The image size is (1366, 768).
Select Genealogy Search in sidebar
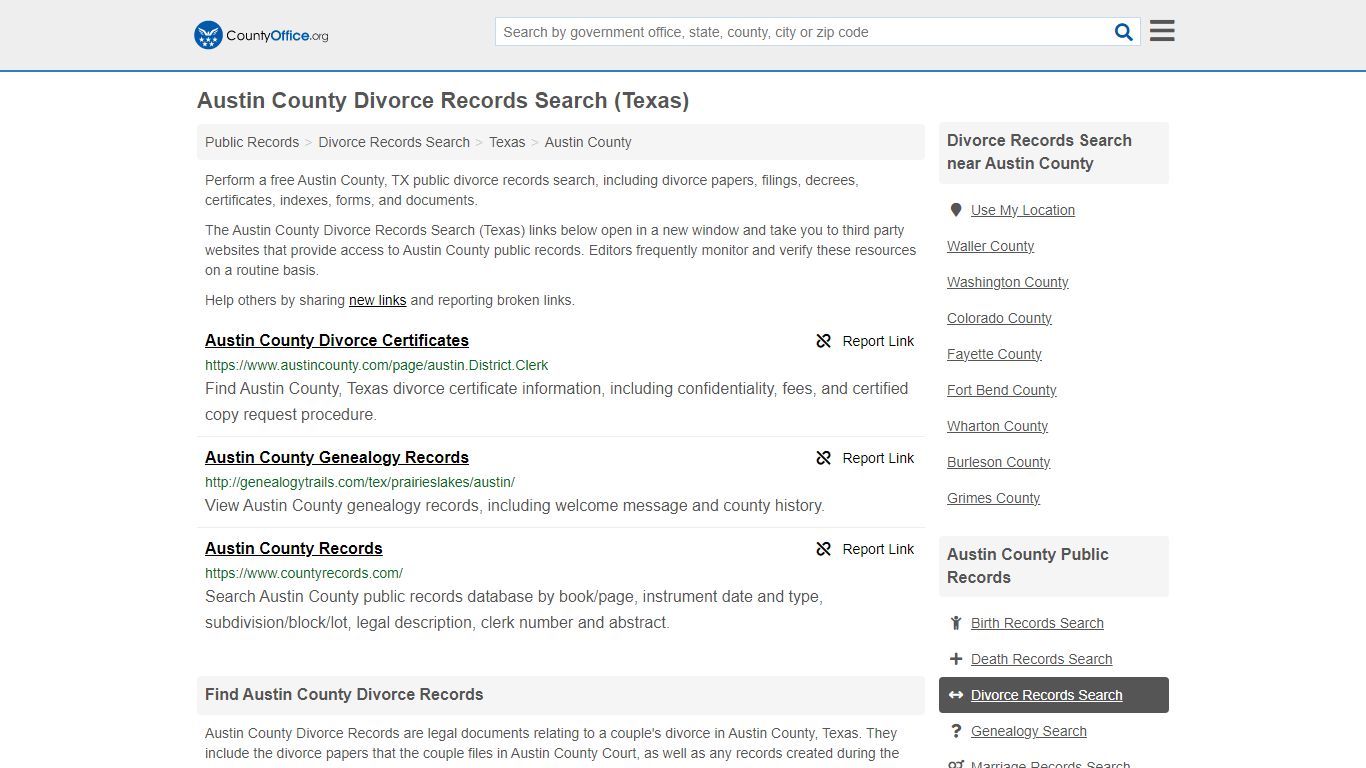point(1028,731)
